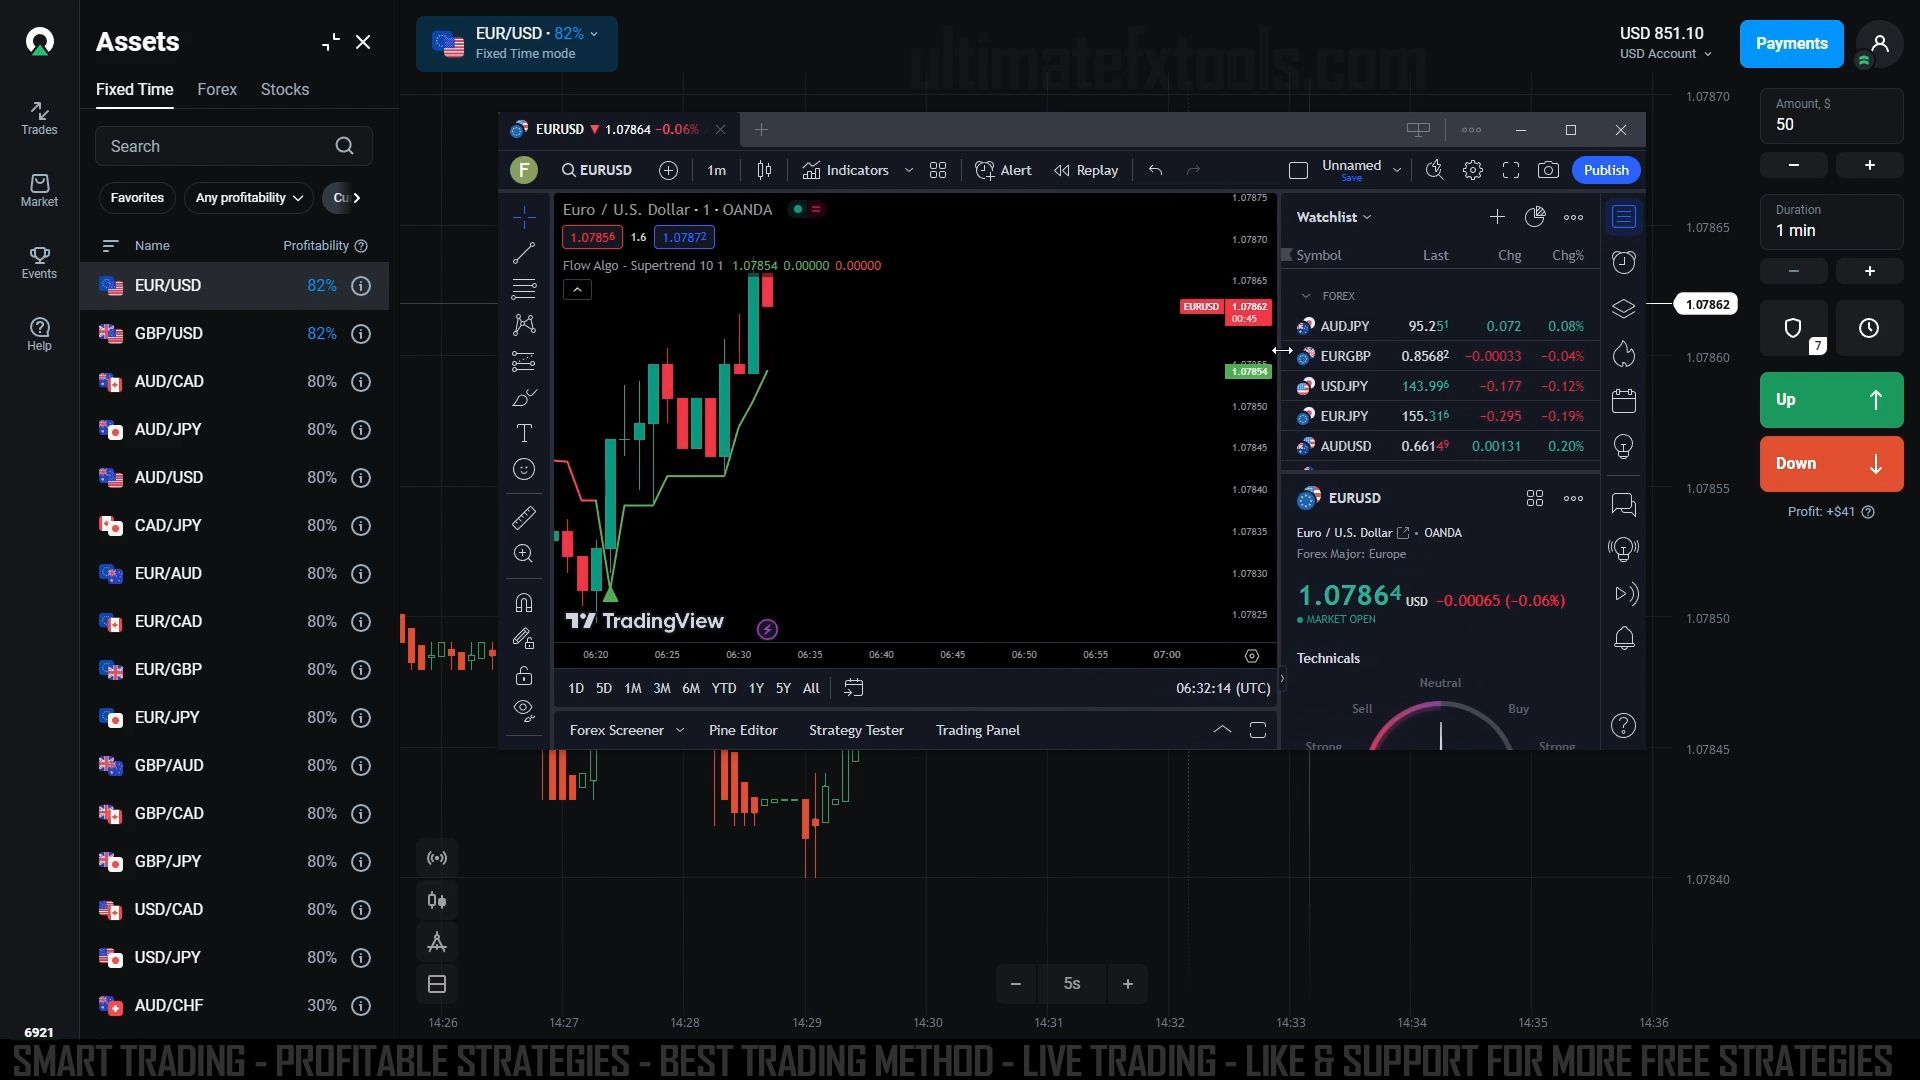Expand the Watchlist name dropdown
This screenshot has height=1080, width=1920.
1334,217
